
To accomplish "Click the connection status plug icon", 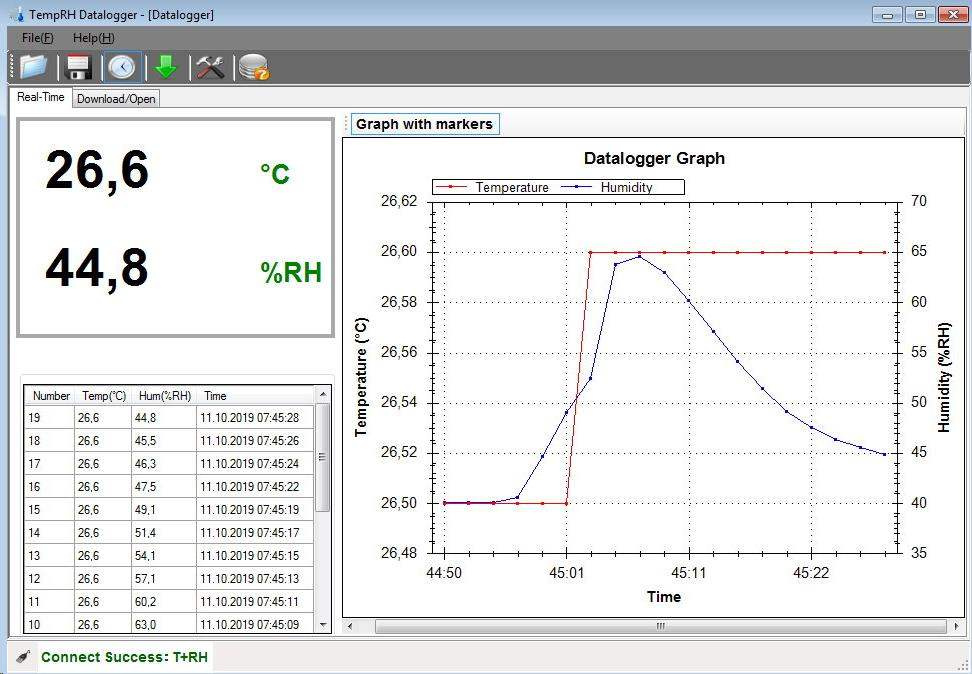I will (x=24, y=657).
